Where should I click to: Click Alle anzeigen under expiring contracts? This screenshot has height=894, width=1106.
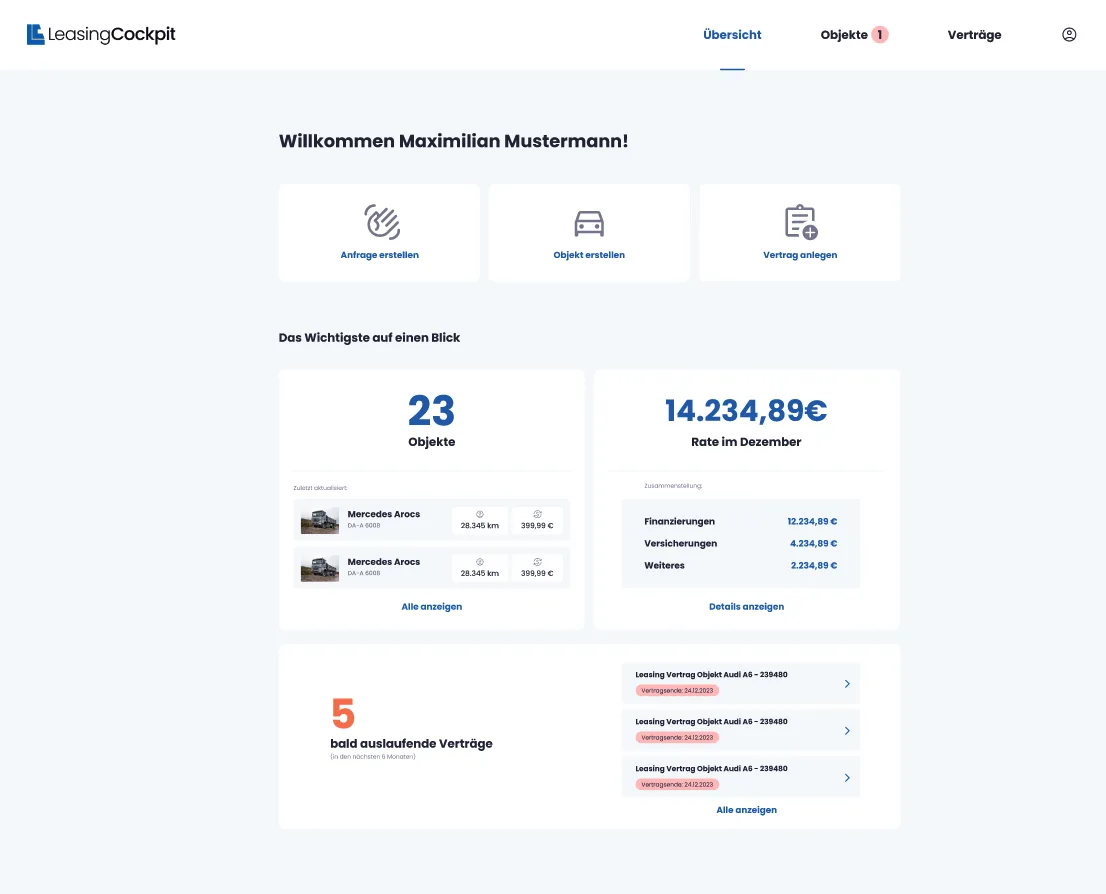pyautogui.click(x=746, y=810)
